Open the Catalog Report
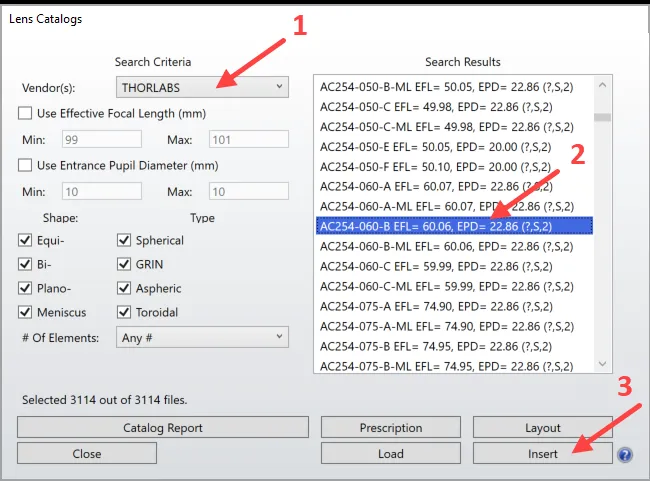The height and width of the screenshot is (481, 650). click(x=163, y=428)
